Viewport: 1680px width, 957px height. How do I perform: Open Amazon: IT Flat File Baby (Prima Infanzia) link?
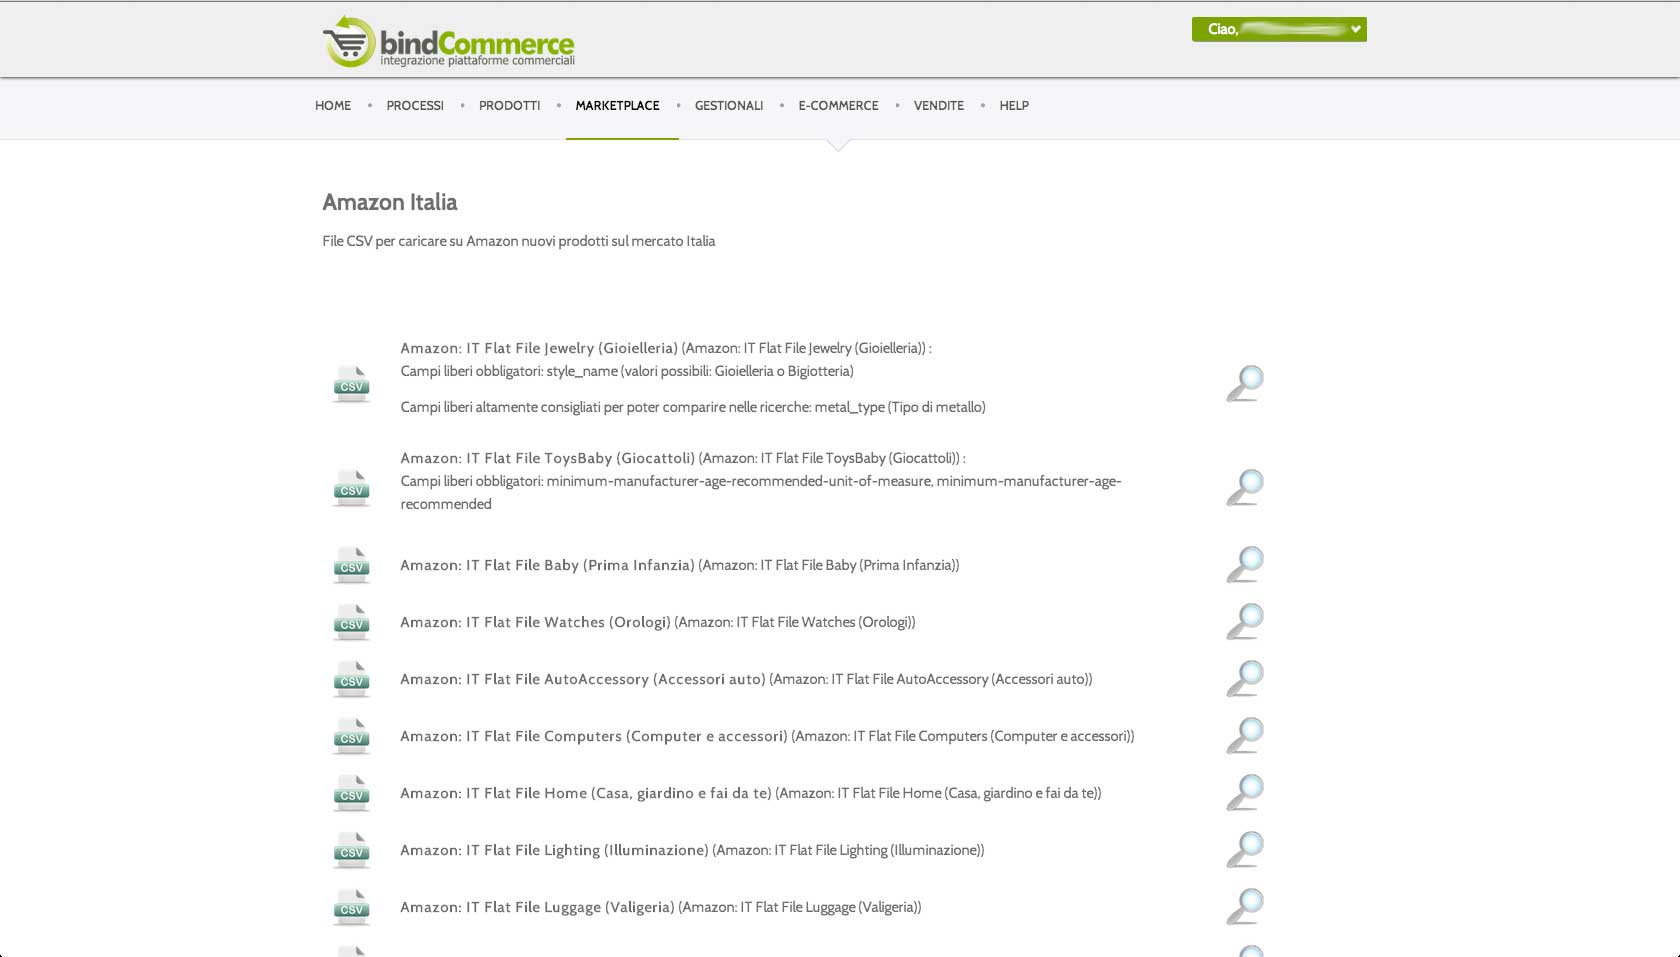[x=547, y=565]
